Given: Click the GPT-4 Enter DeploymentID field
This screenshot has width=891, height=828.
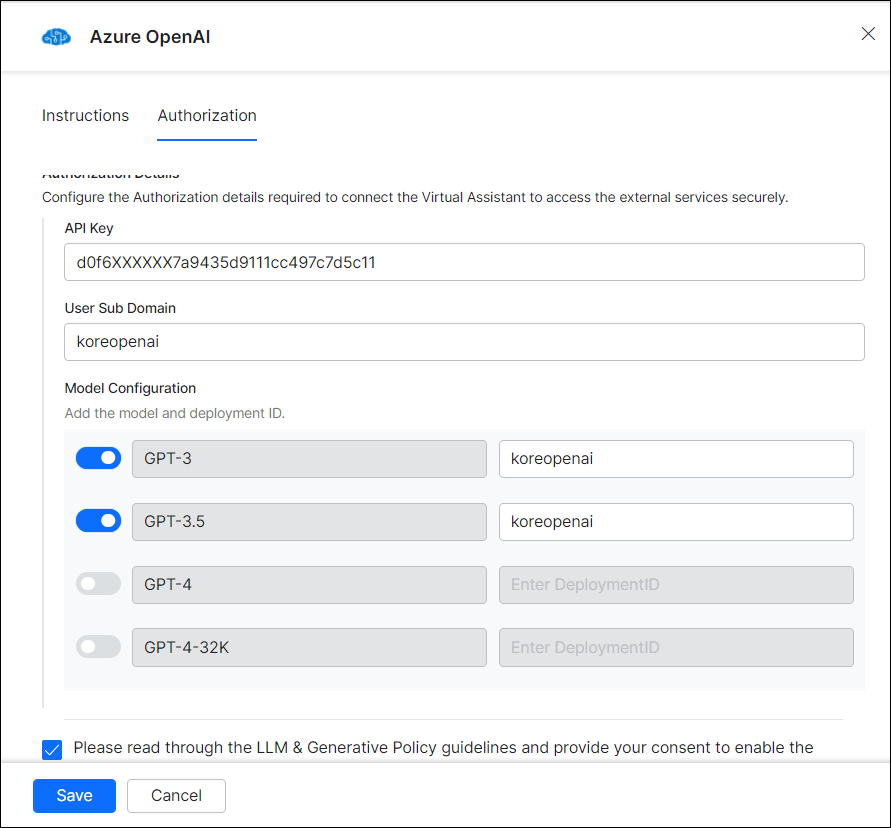Looking at the screenshot, I should coord(675,584).
